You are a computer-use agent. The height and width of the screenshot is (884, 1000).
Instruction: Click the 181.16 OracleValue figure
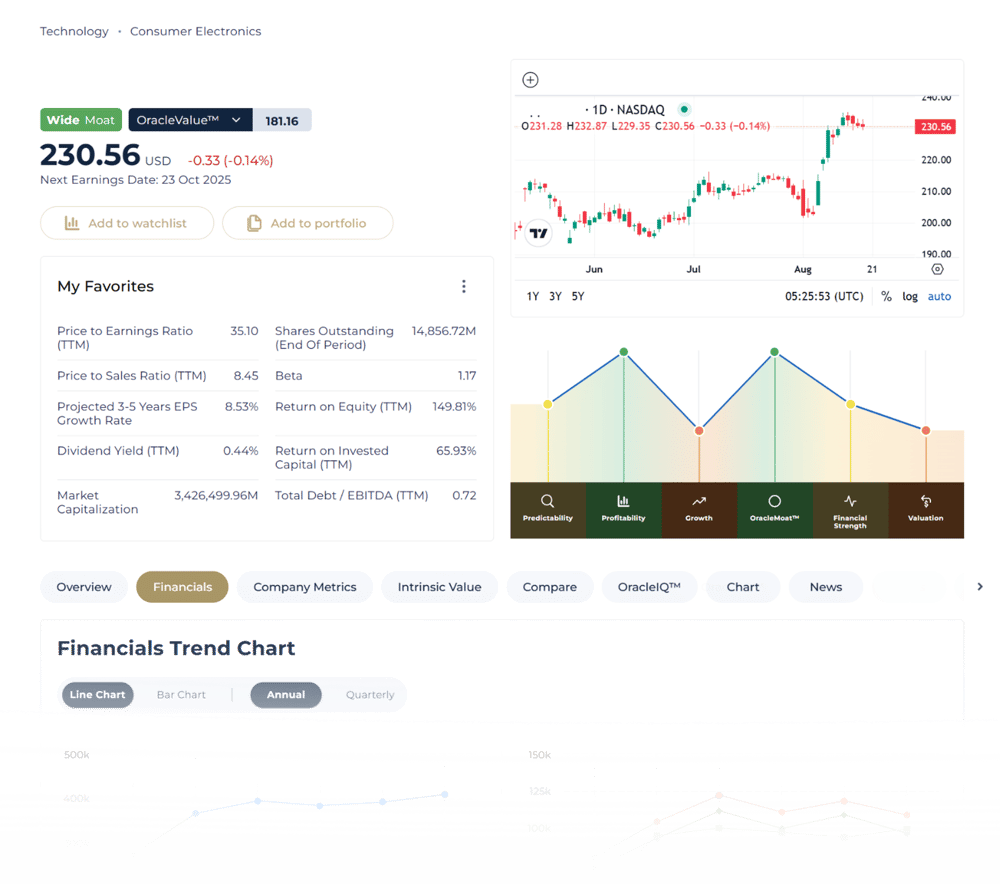click(282, 121)
